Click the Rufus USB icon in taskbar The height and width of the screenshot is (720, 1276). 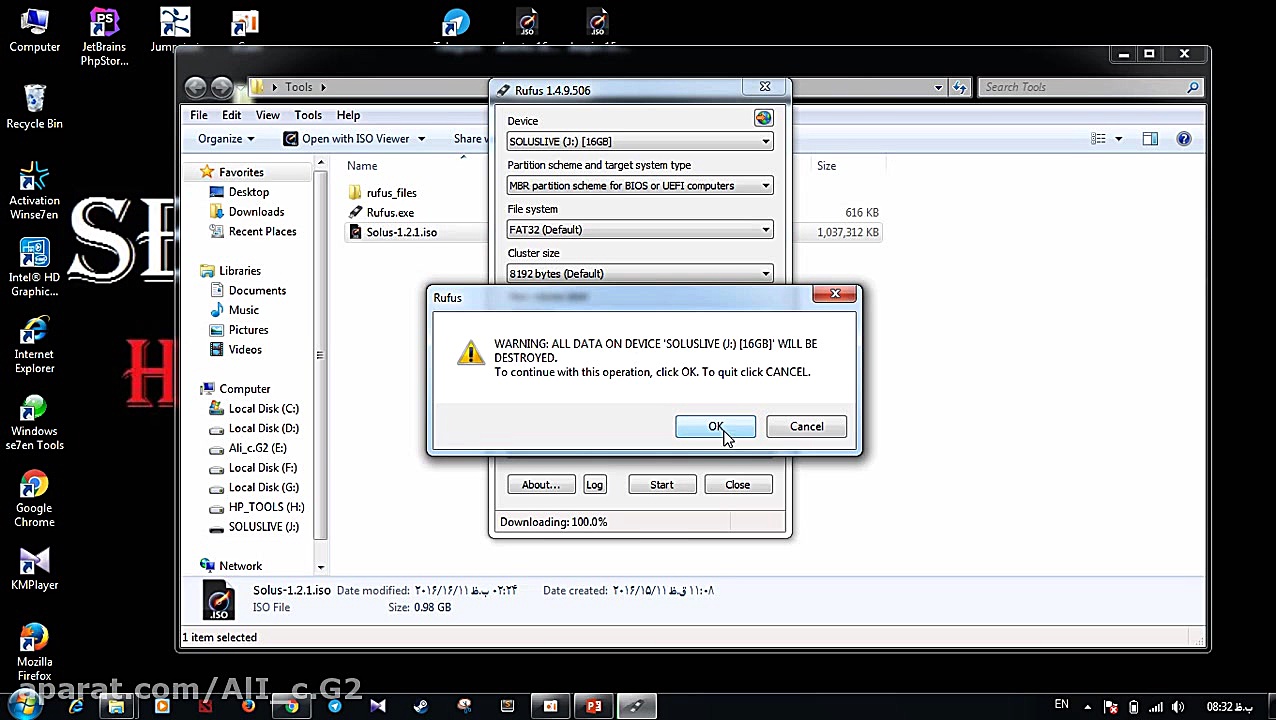pos(636,706)
